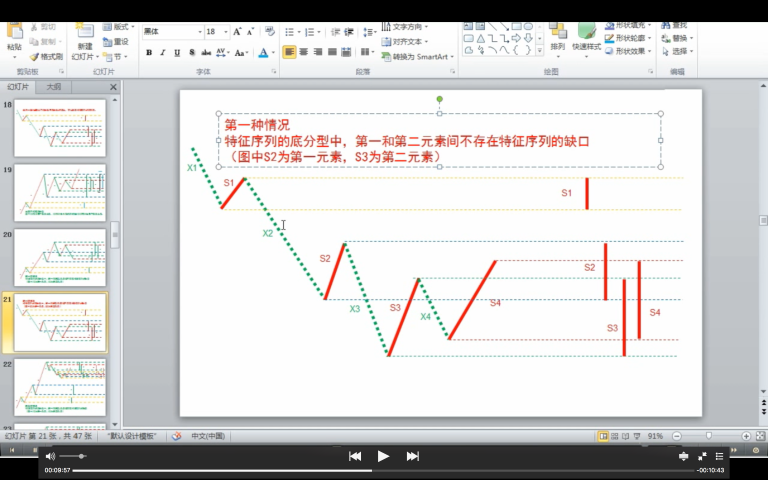This screenshot has width=768, height=480.
Task: Toggle italic text formatting
Action: [x=163, y=52]
